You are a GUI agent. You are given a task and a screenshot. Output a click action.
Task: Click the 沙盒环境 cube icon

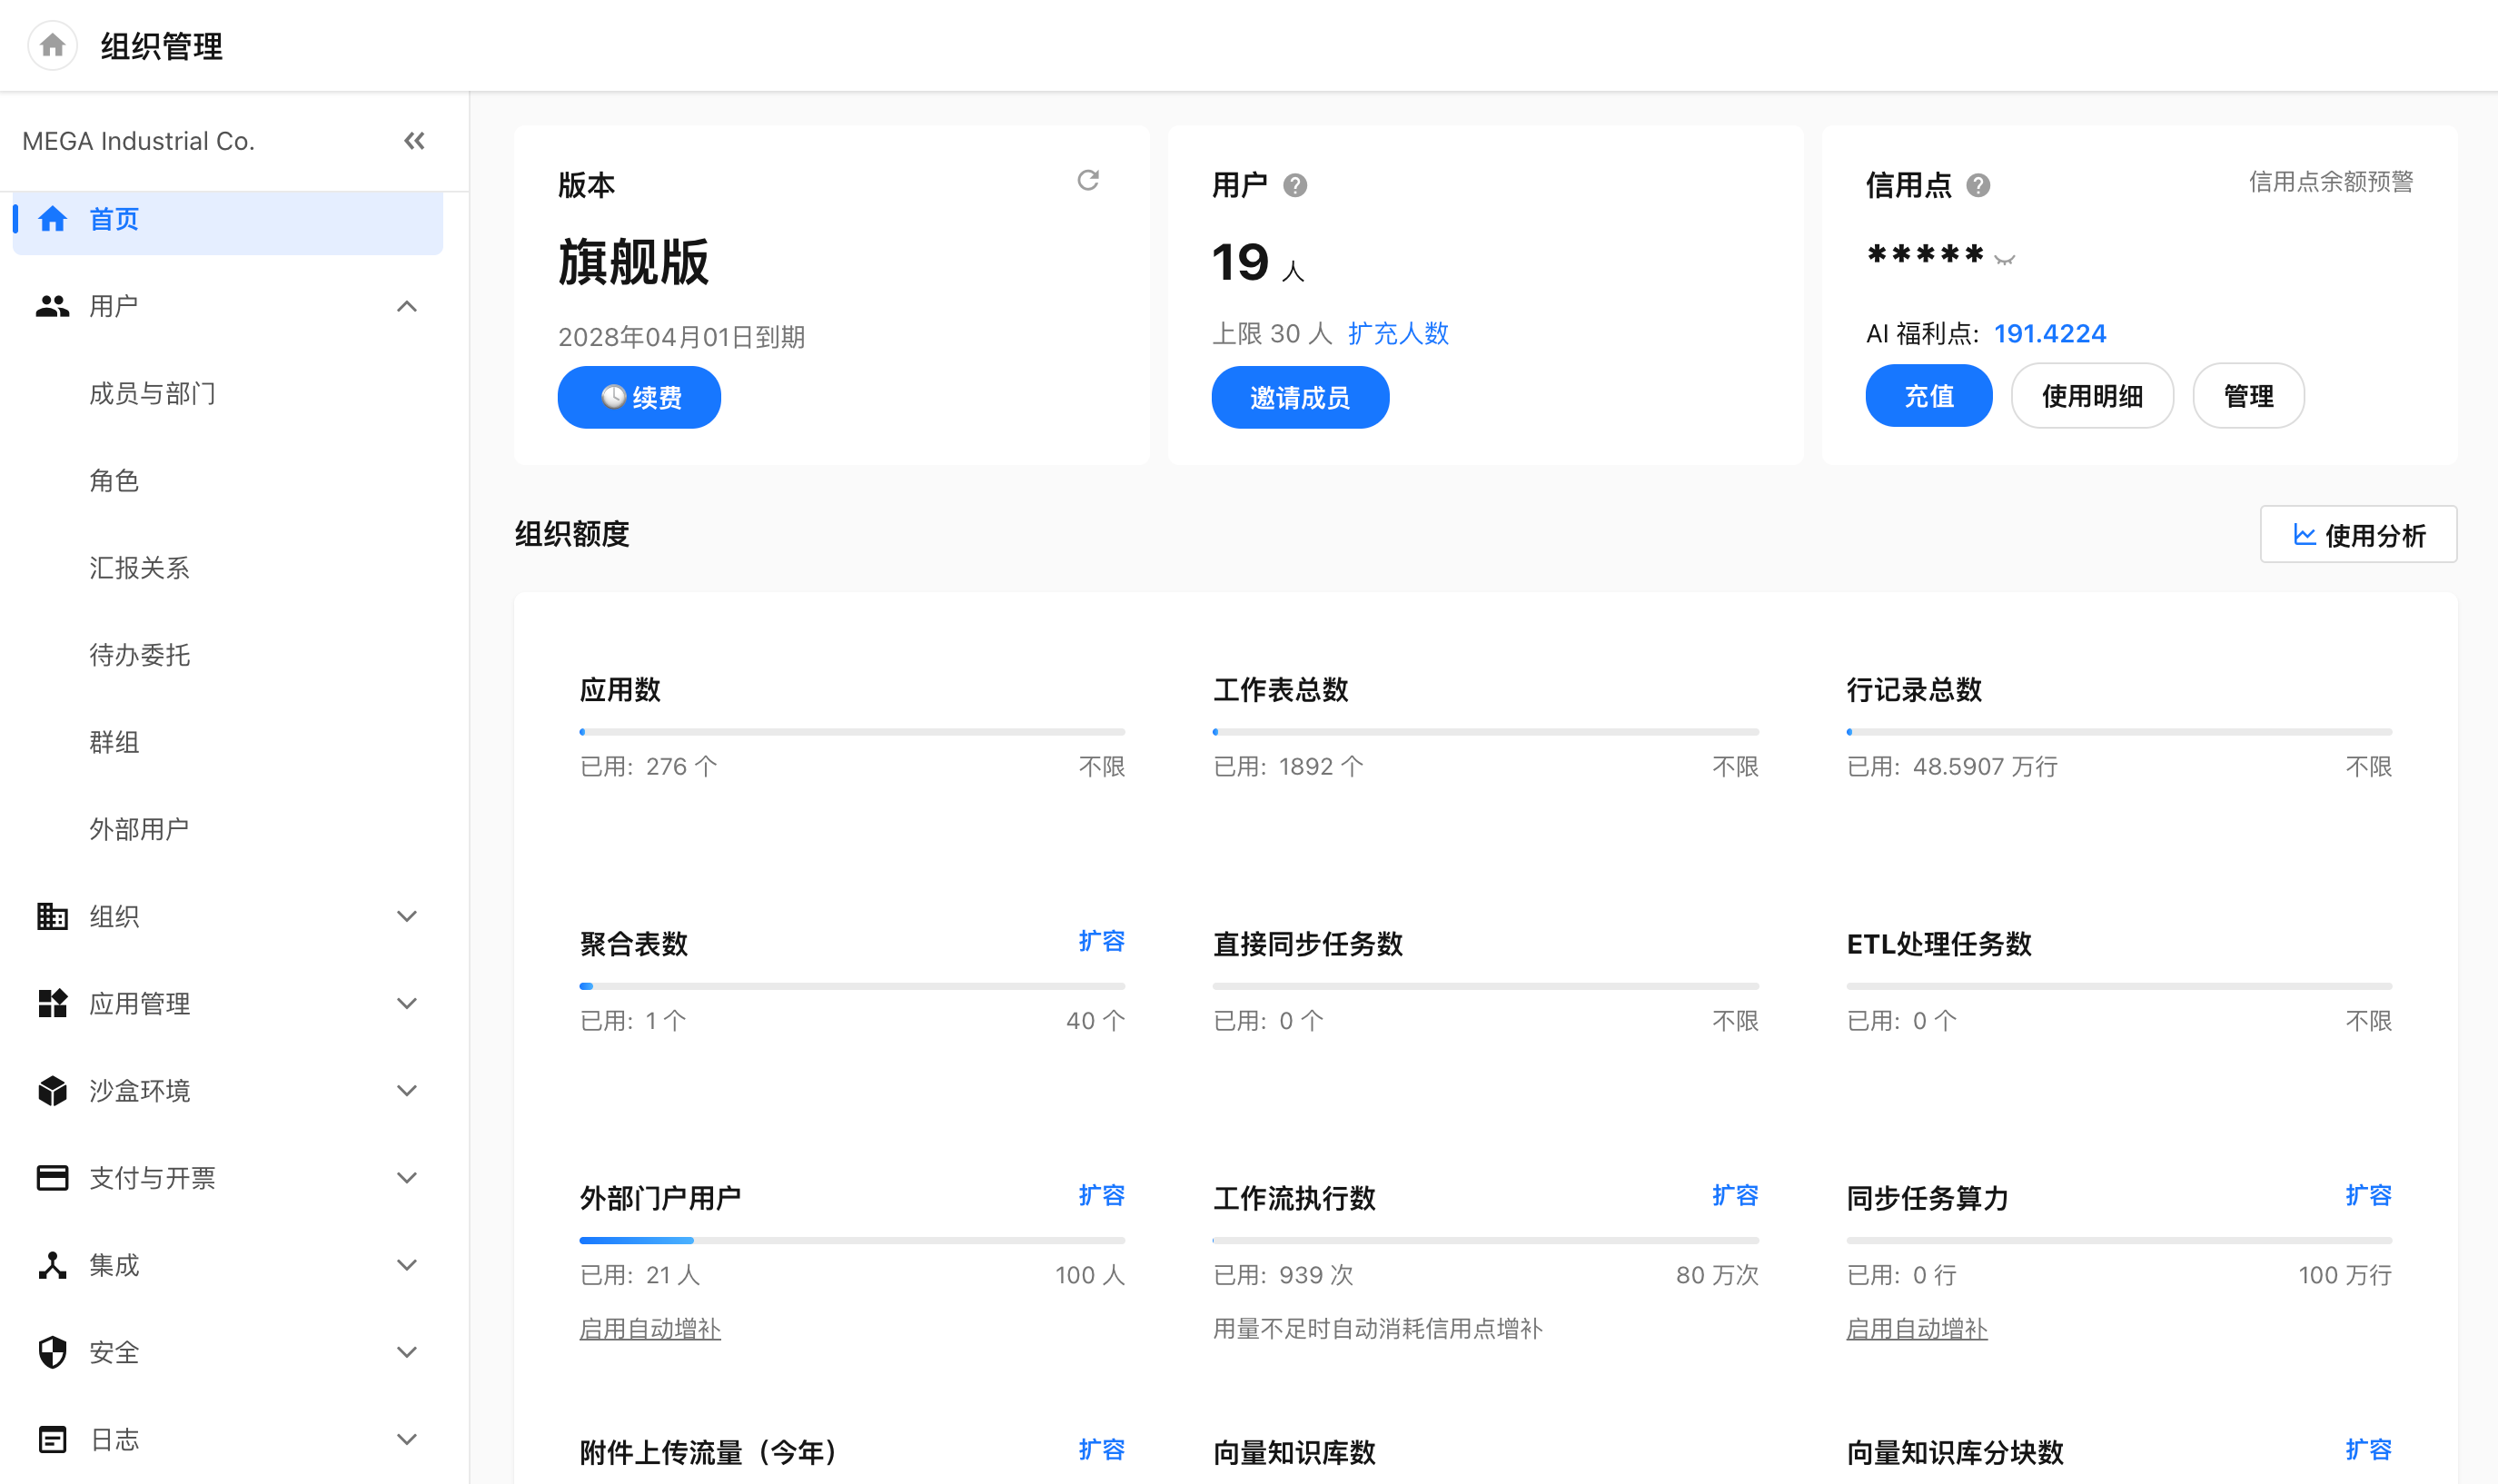pos(52,1090)
